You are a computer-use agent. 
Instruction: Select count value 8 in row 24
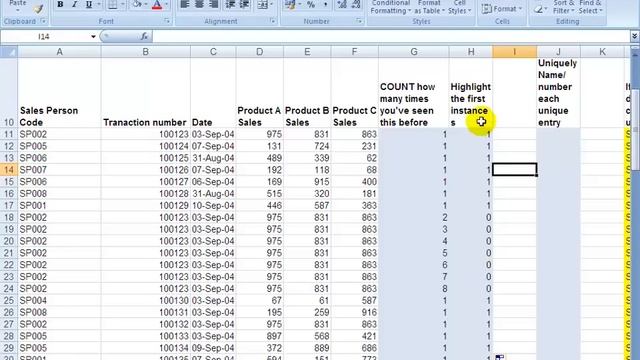pyautogui.click(x=413, y=289)
